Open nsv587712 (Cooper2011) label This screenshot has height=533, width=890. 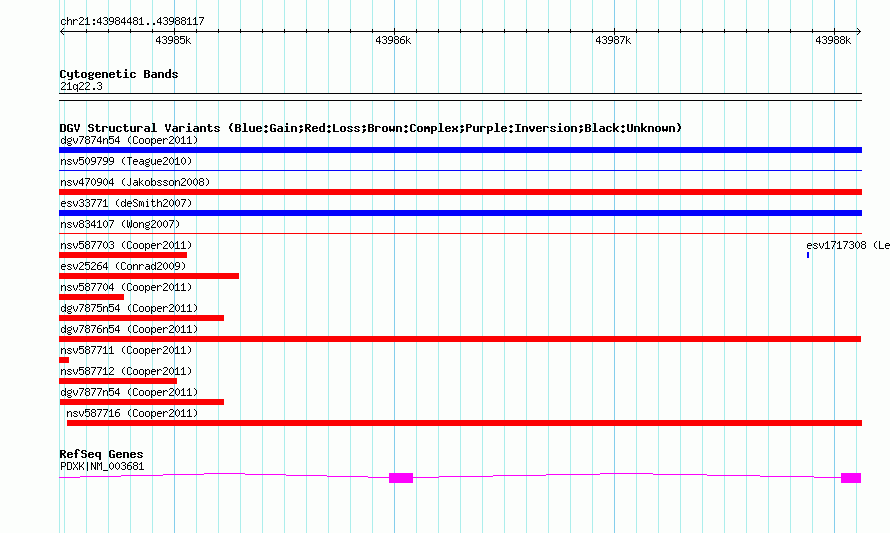click(126, 371)
